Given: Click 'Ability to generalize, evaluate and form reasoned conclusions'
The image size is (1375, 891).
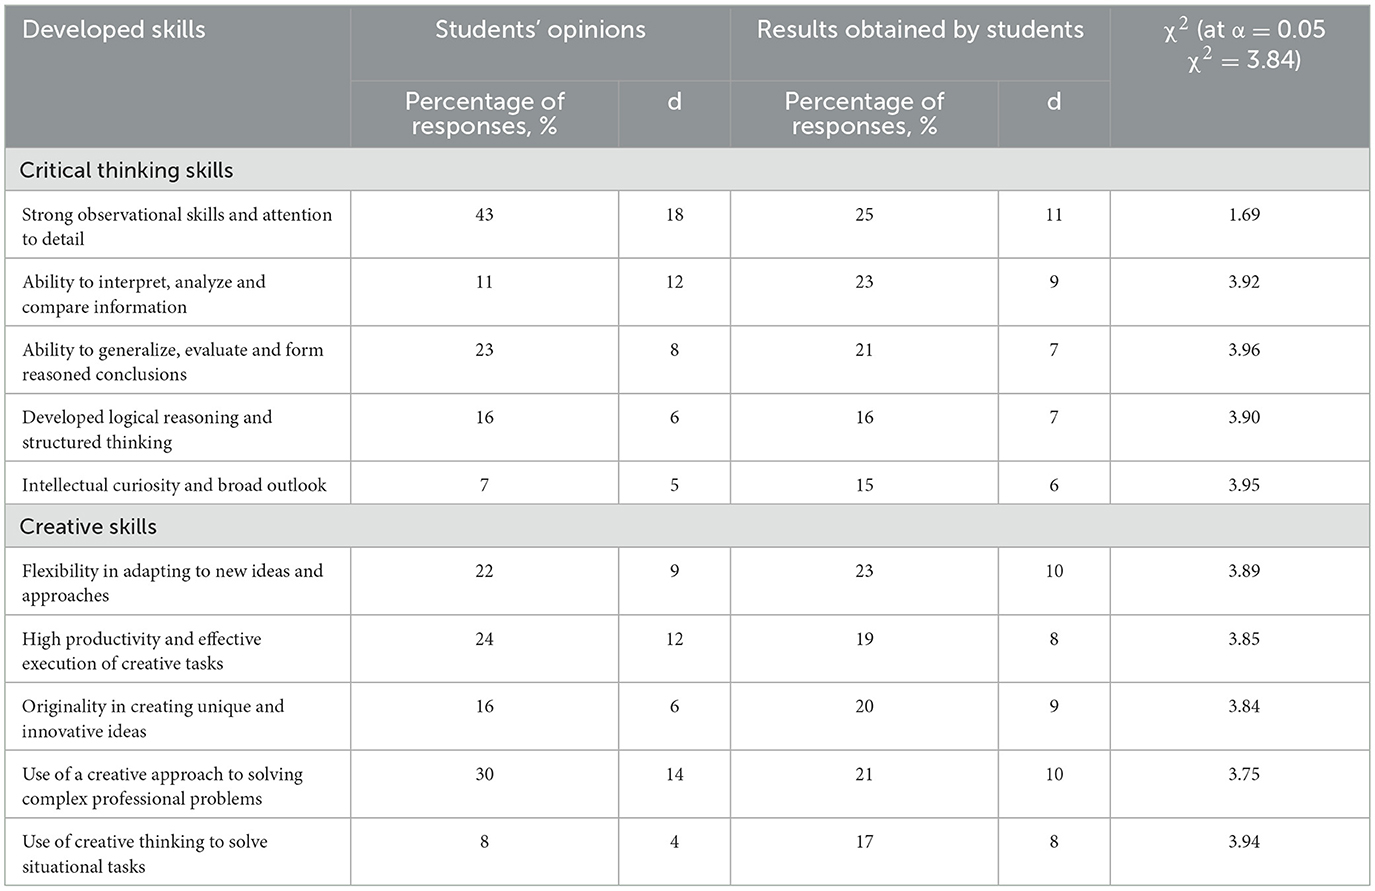Looking at the screenshot, I should tap(173, 361).
